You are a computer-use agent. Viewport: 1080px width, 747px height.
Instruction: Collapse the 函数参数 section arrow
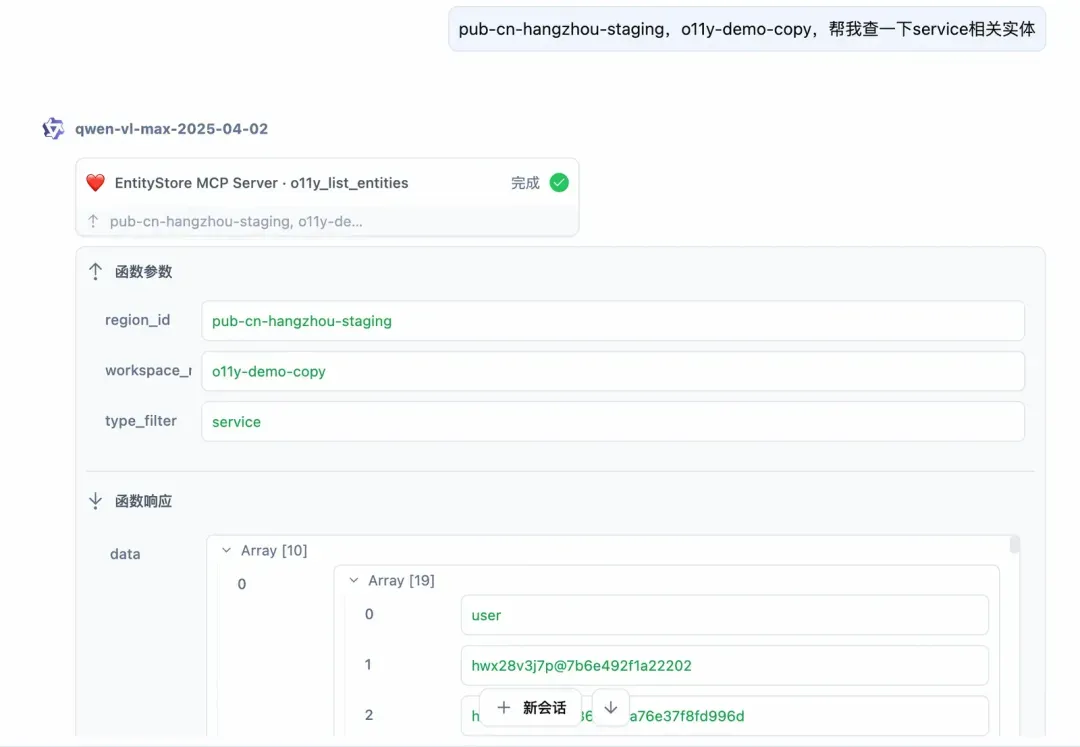coord(96,271)
